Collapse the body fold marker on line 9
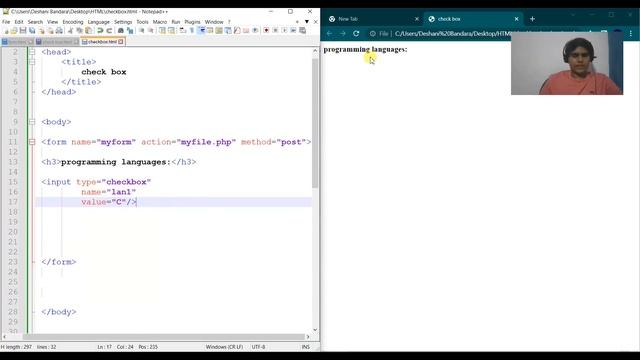Screen dimensions: 640x360 [32, 122]
